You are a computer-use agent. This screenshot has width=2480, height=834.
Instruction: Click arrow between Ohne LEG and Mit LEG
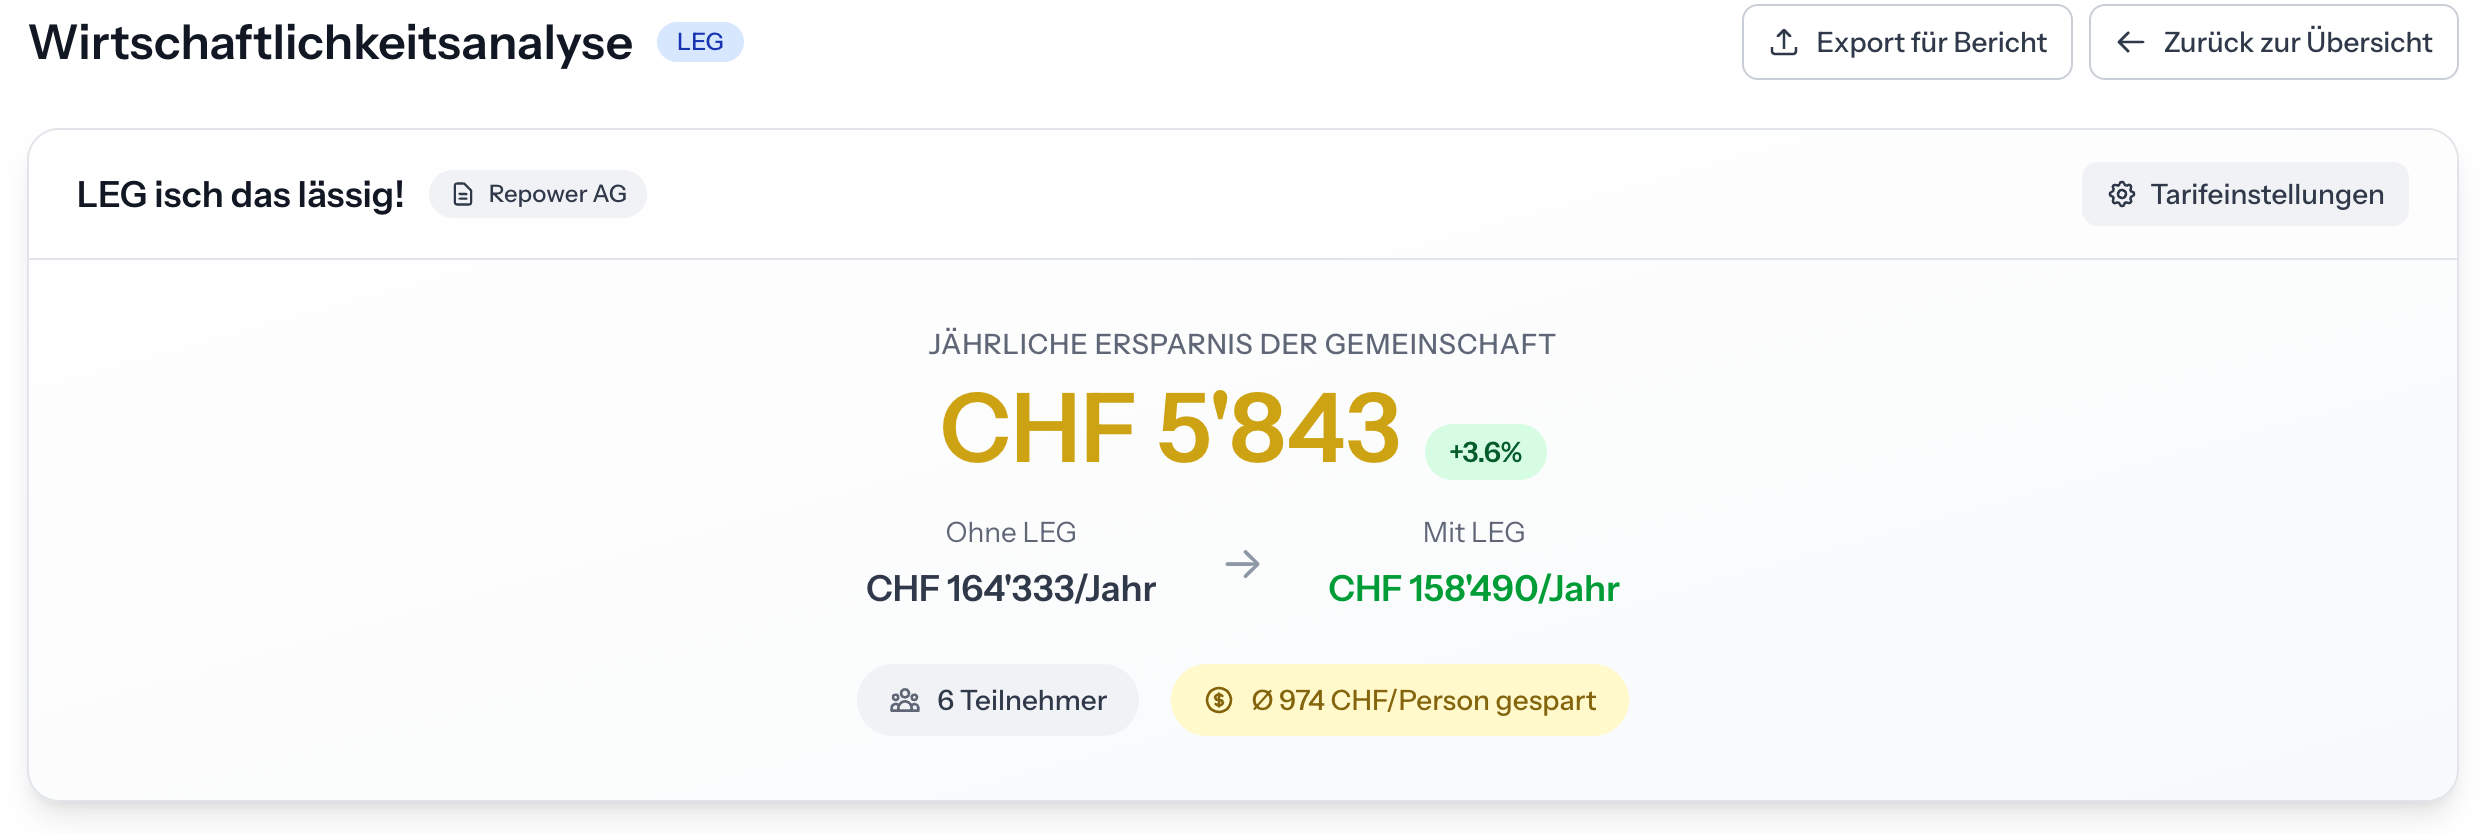point(1242,564)
